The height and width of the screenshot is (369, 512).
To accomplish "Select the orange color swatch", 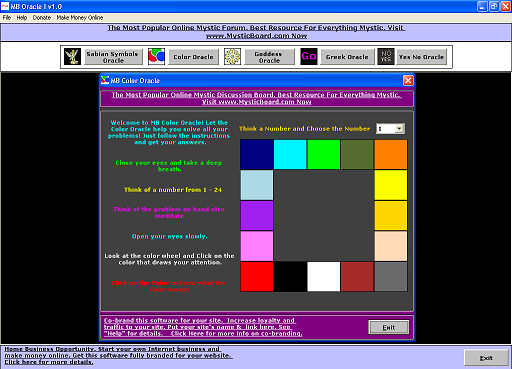I will click(391, 154).
